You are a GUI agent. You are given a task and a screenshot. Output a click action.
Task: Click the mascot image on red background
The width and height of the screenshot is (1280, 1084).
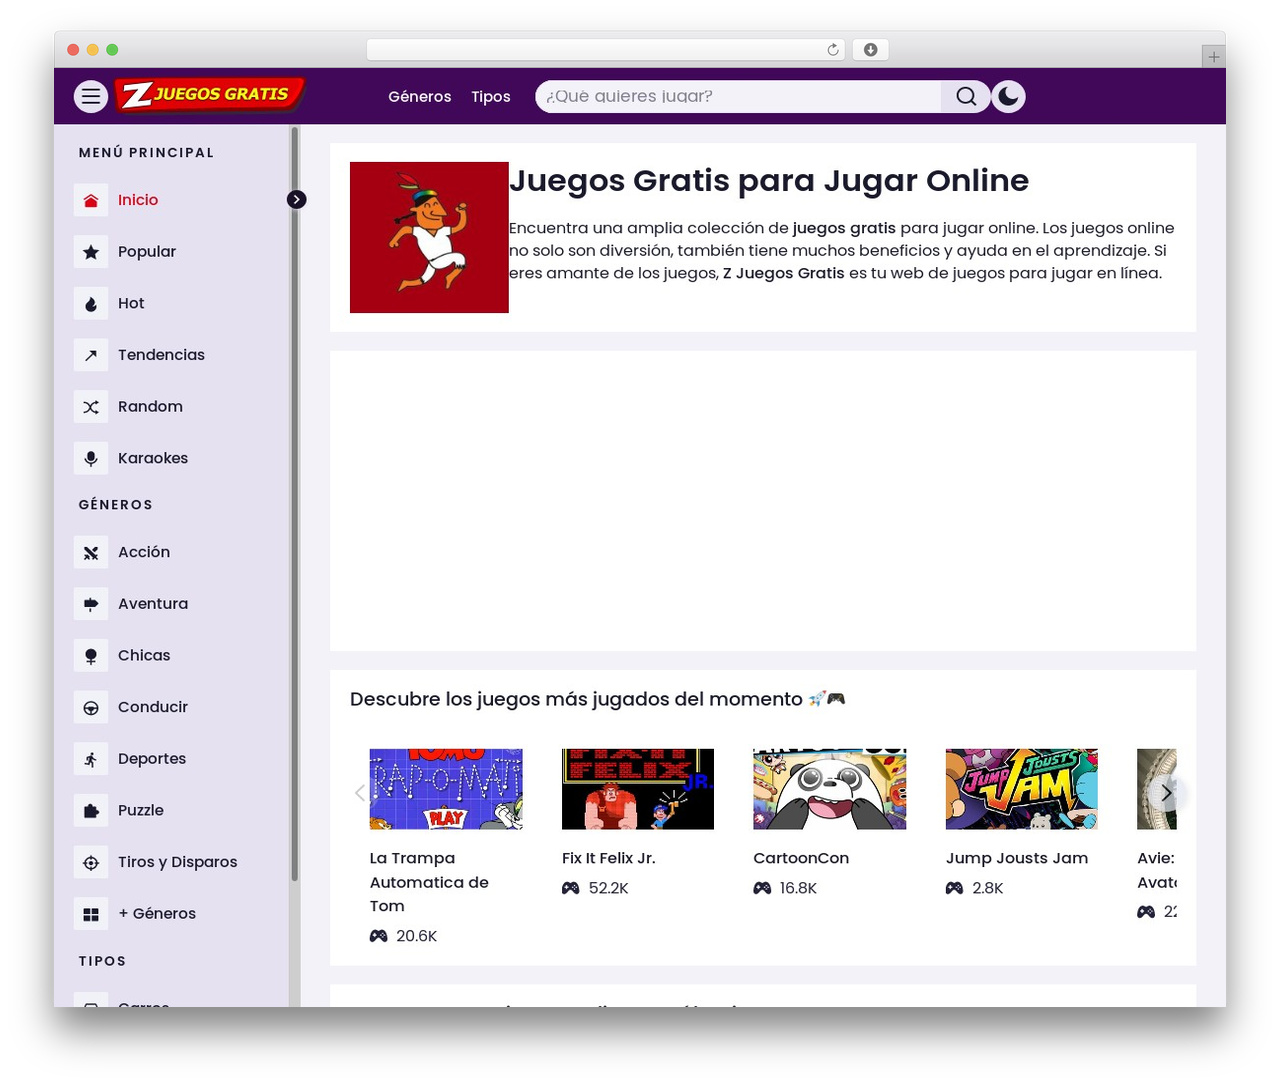[x=429, y=238]
